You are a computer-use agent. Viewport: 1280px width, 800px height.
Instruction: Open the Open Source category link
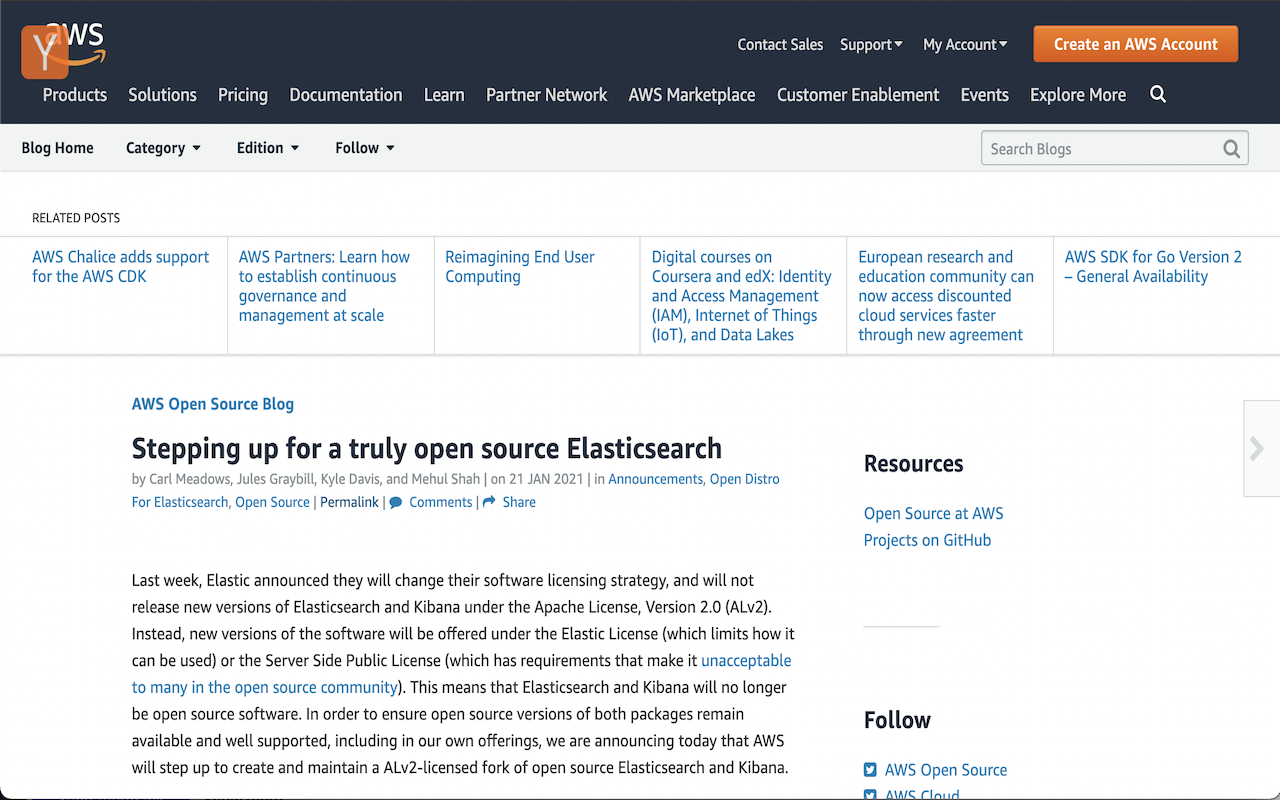coord(272,502)
